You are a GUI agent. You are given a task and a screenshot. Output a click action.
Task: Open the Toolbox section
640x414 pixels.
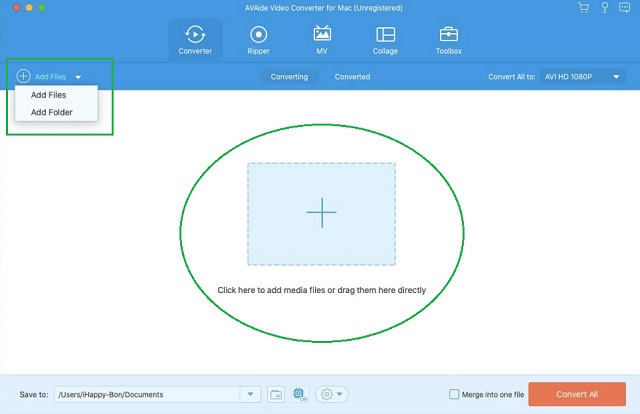click(449, 40)
